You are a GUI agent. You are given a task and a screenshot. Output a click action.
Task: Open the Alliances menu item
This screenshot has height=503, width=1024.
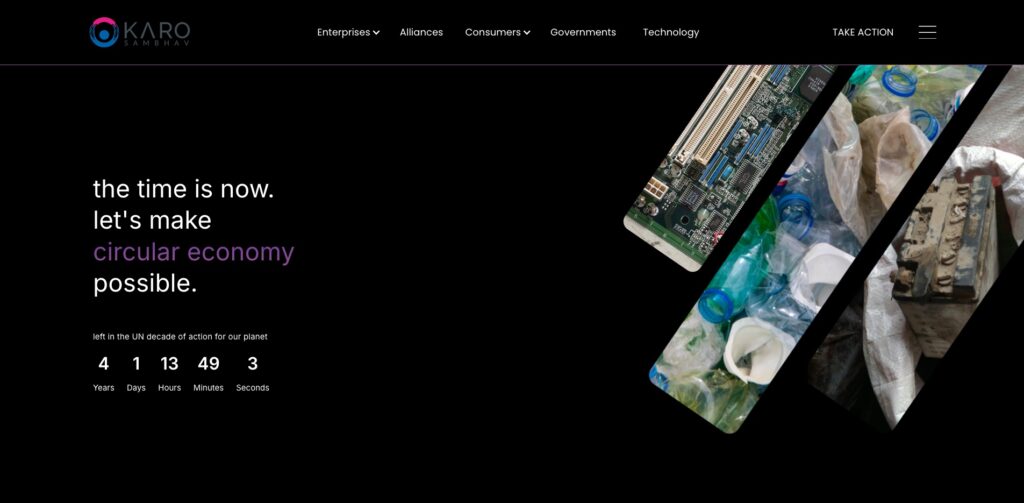click(421, 32)
